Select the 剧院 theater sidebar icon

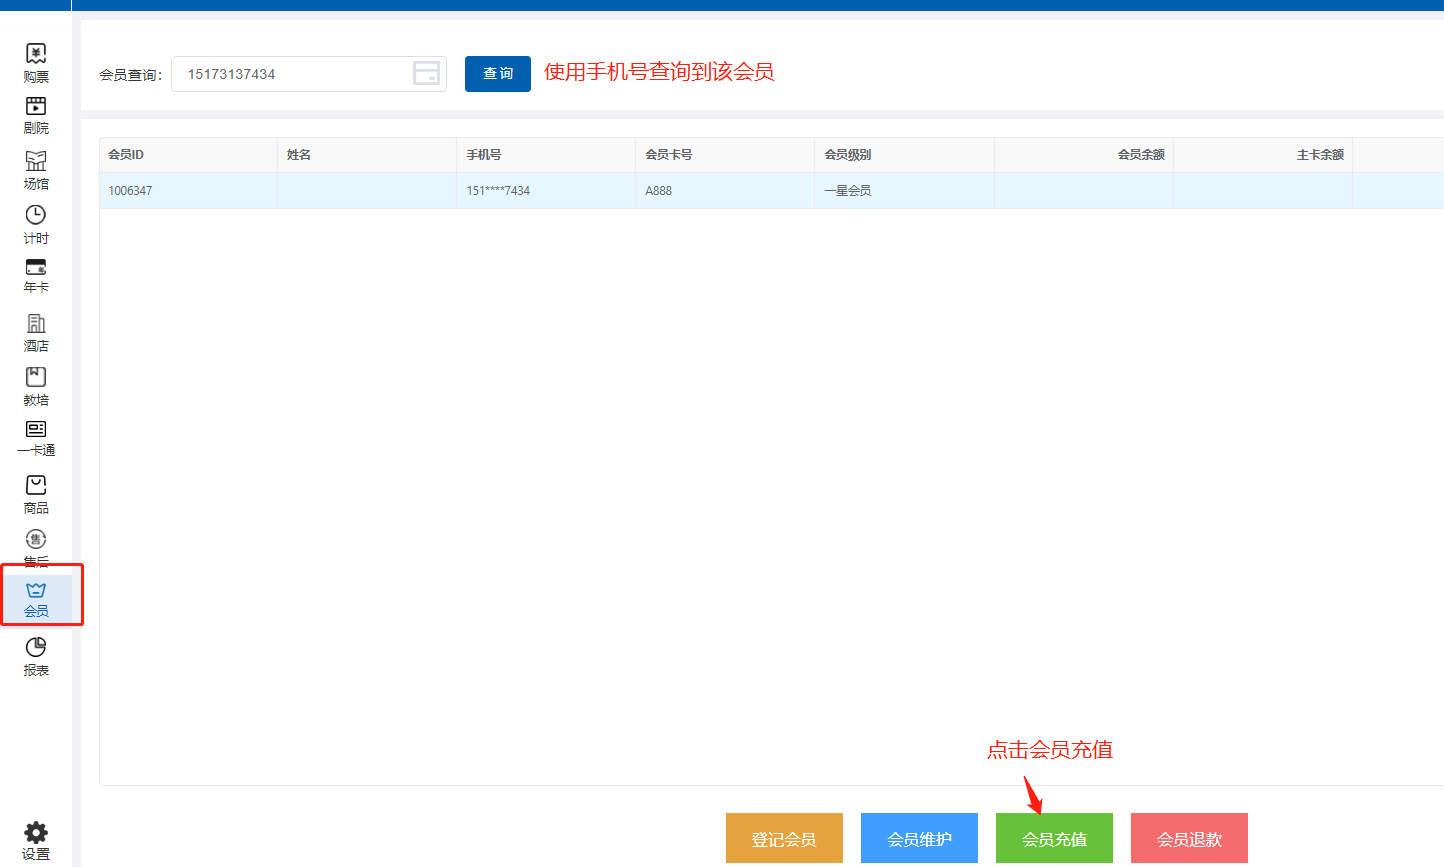click(36, 107)
